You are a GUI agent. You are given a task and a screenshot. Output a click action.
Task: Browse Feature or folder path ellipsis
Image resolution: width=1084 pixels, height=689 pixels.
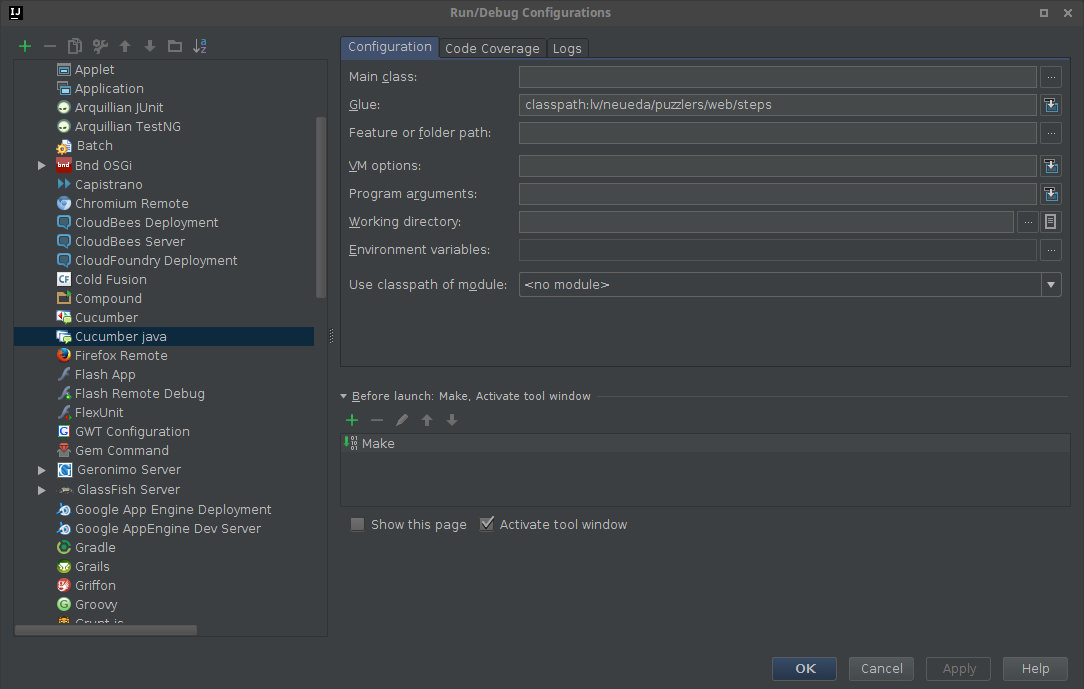[x=1051, y=133]
